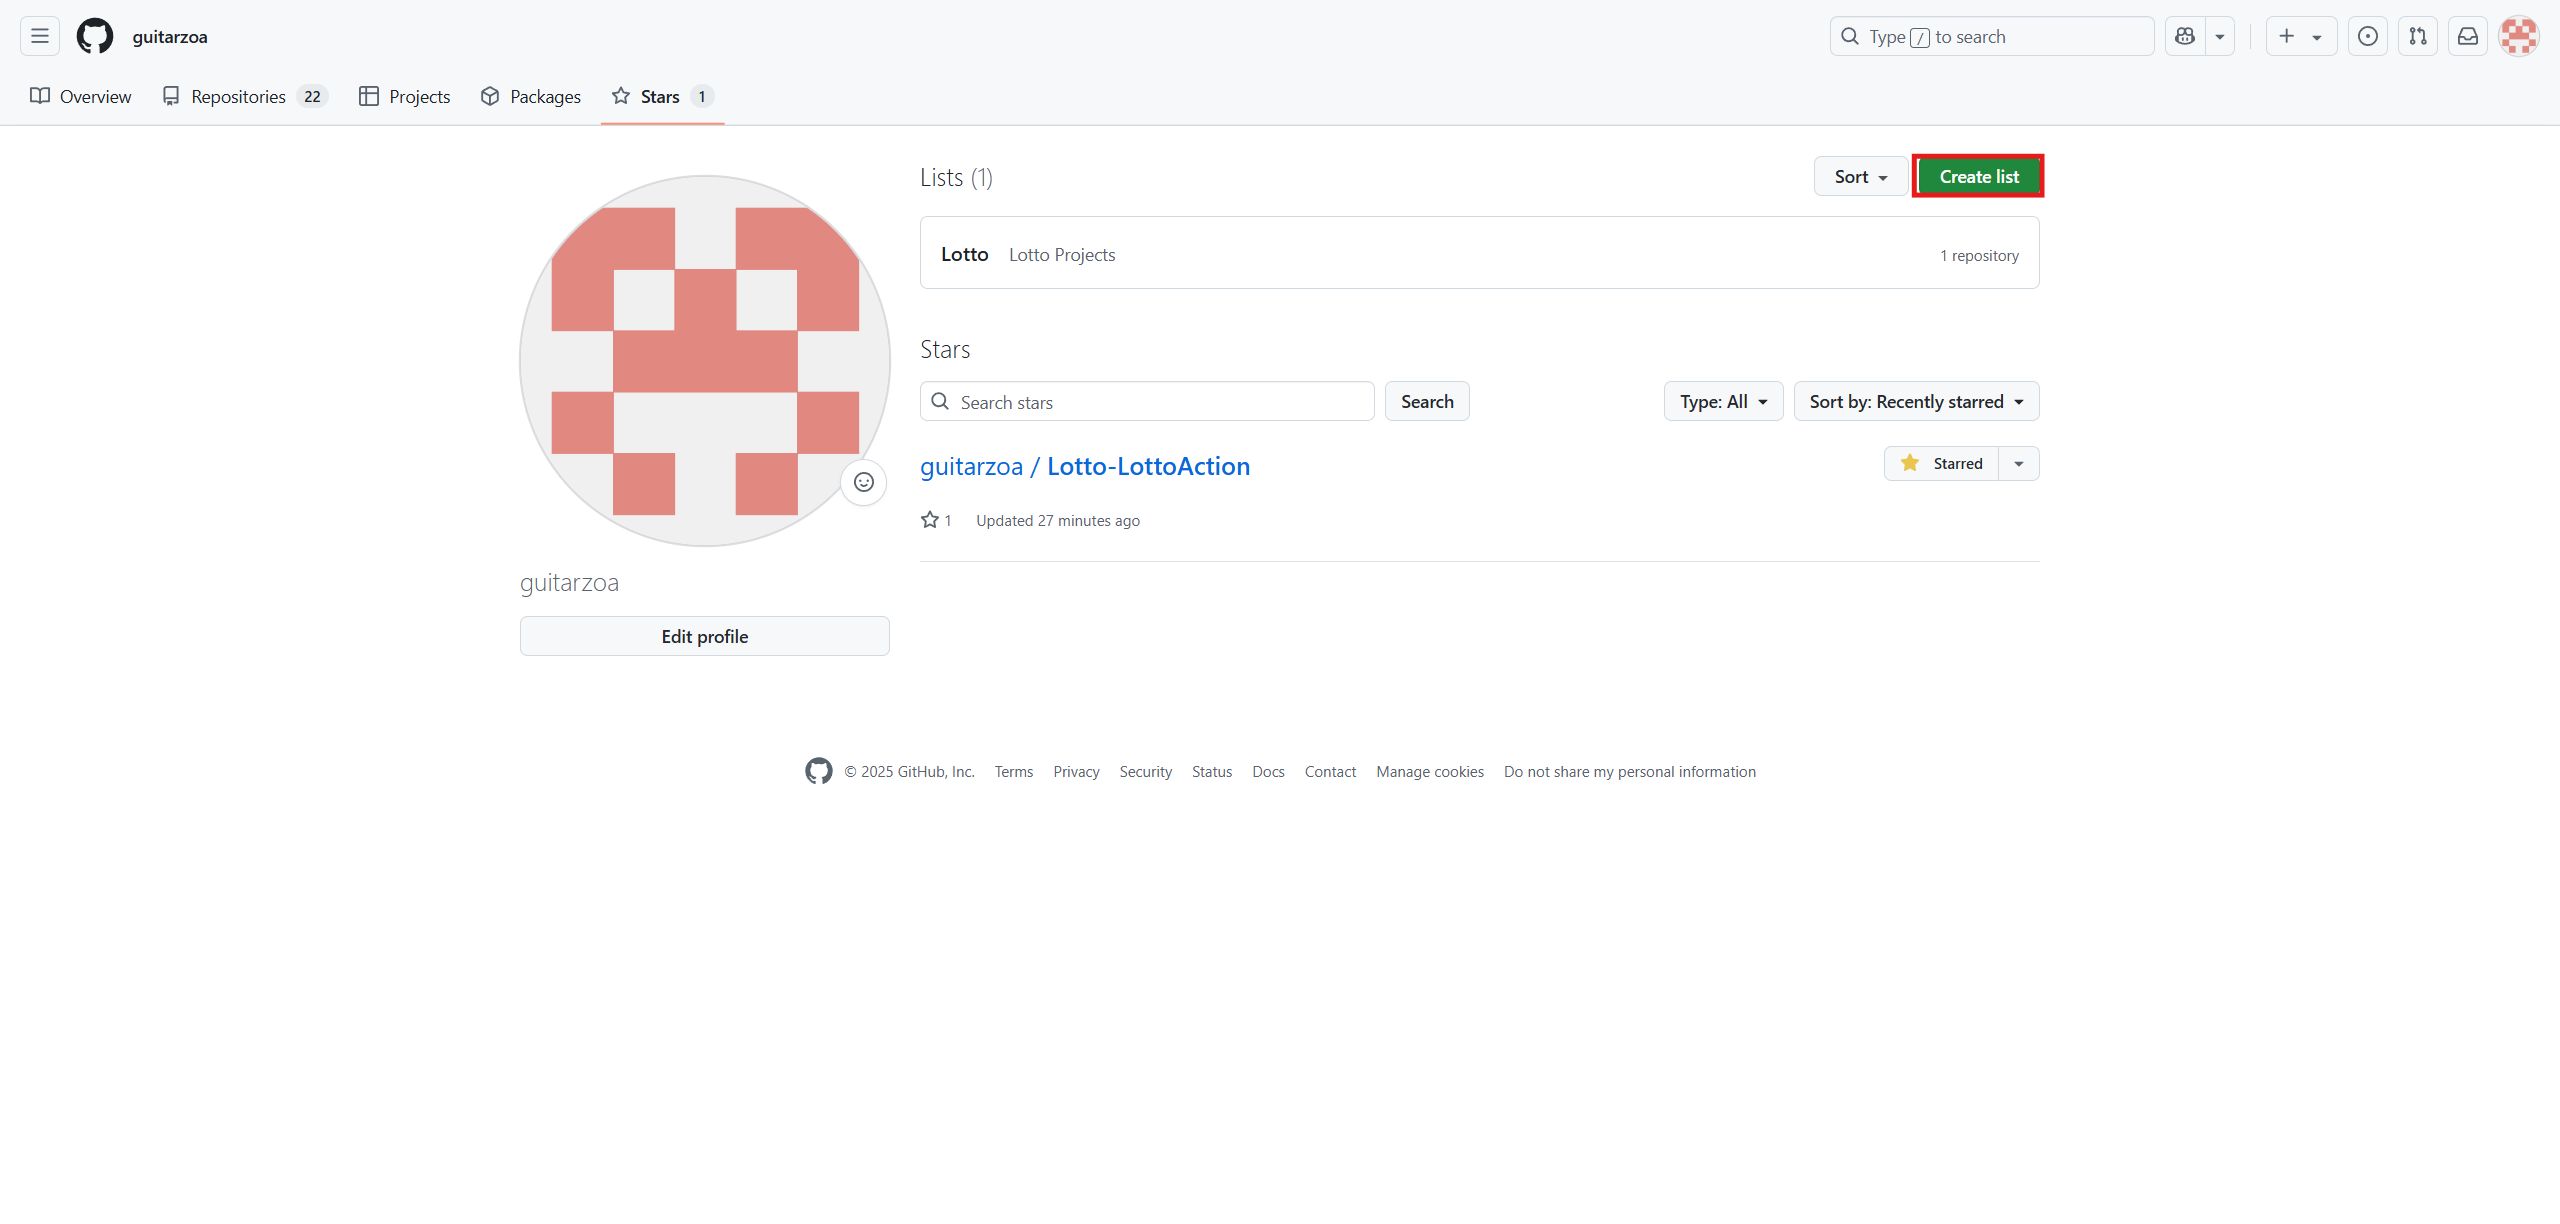Click the GitHub Octocat logo in header

95,36
